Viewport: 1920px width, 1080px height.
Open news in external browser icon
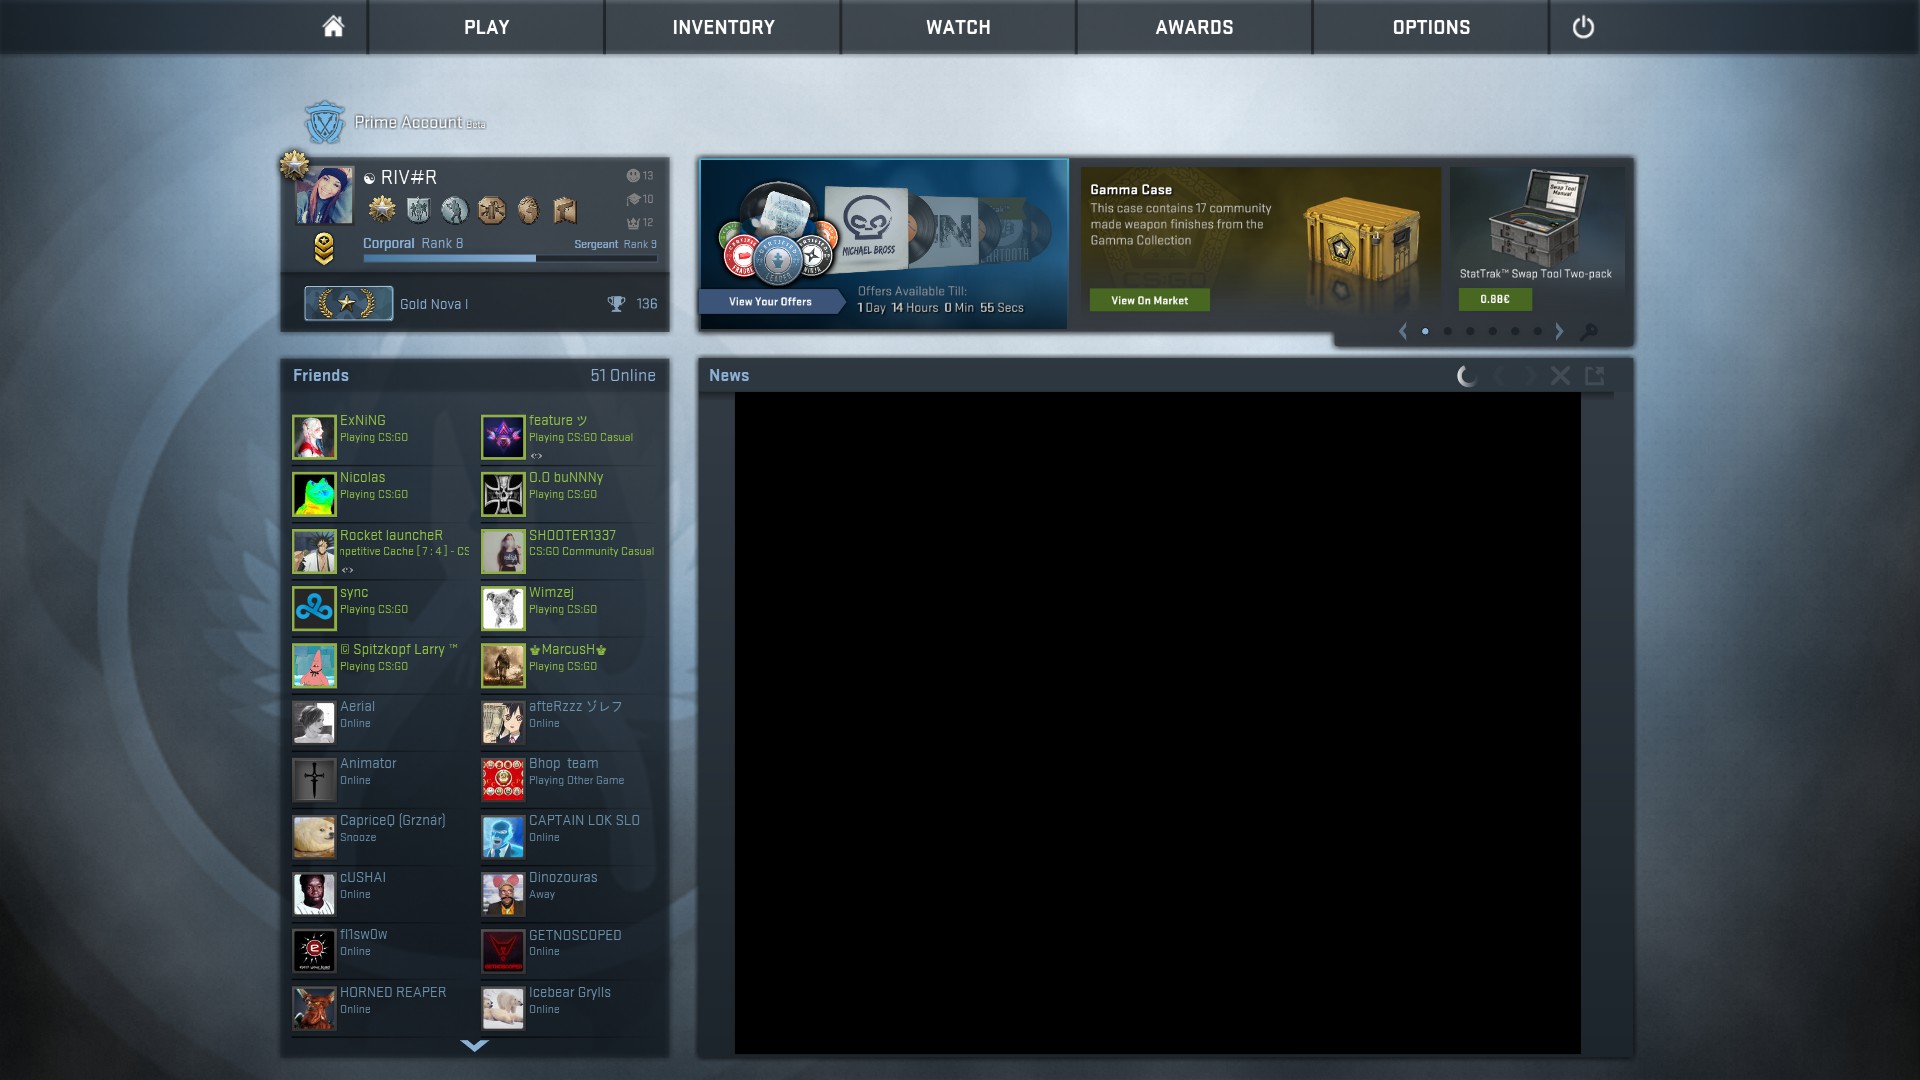(x=1595, y=376)
